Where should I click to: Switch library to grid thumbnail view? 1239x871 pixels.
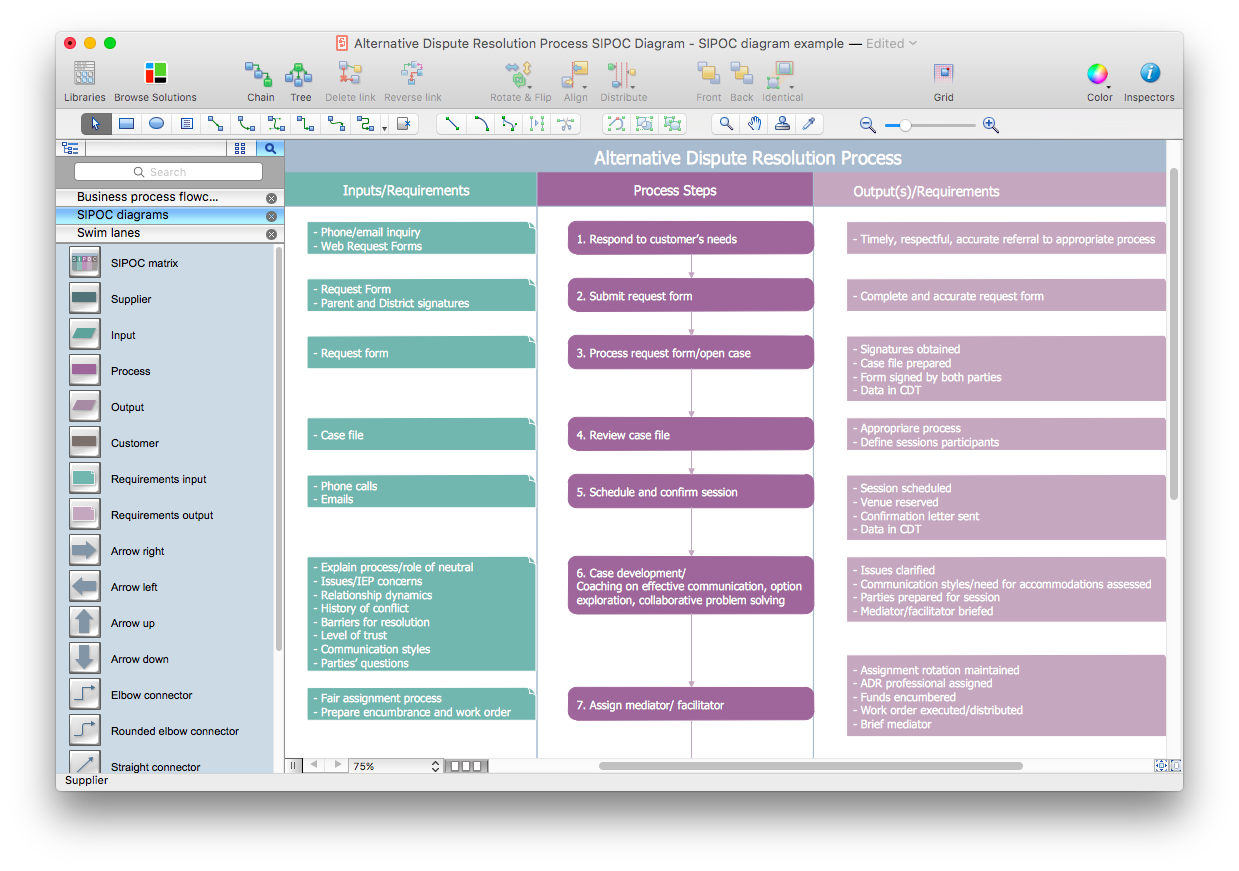tap(240, 148)
